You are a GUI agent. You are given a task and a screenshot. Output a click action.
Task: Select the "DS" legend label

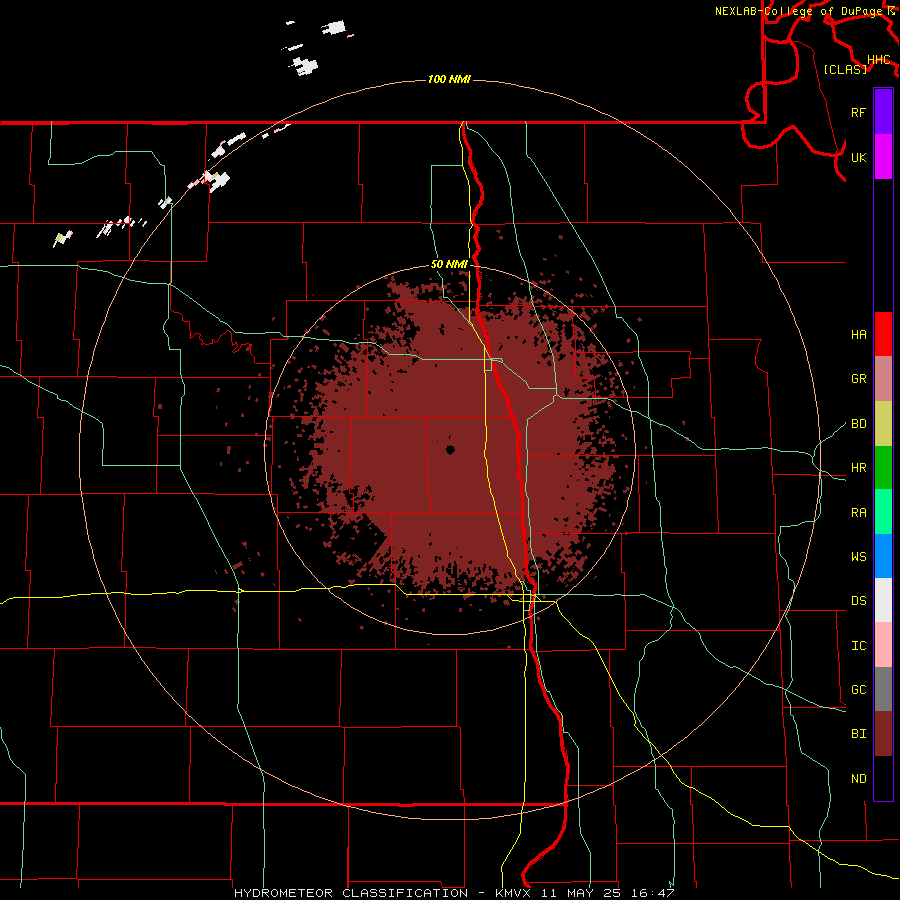point(858,600)
